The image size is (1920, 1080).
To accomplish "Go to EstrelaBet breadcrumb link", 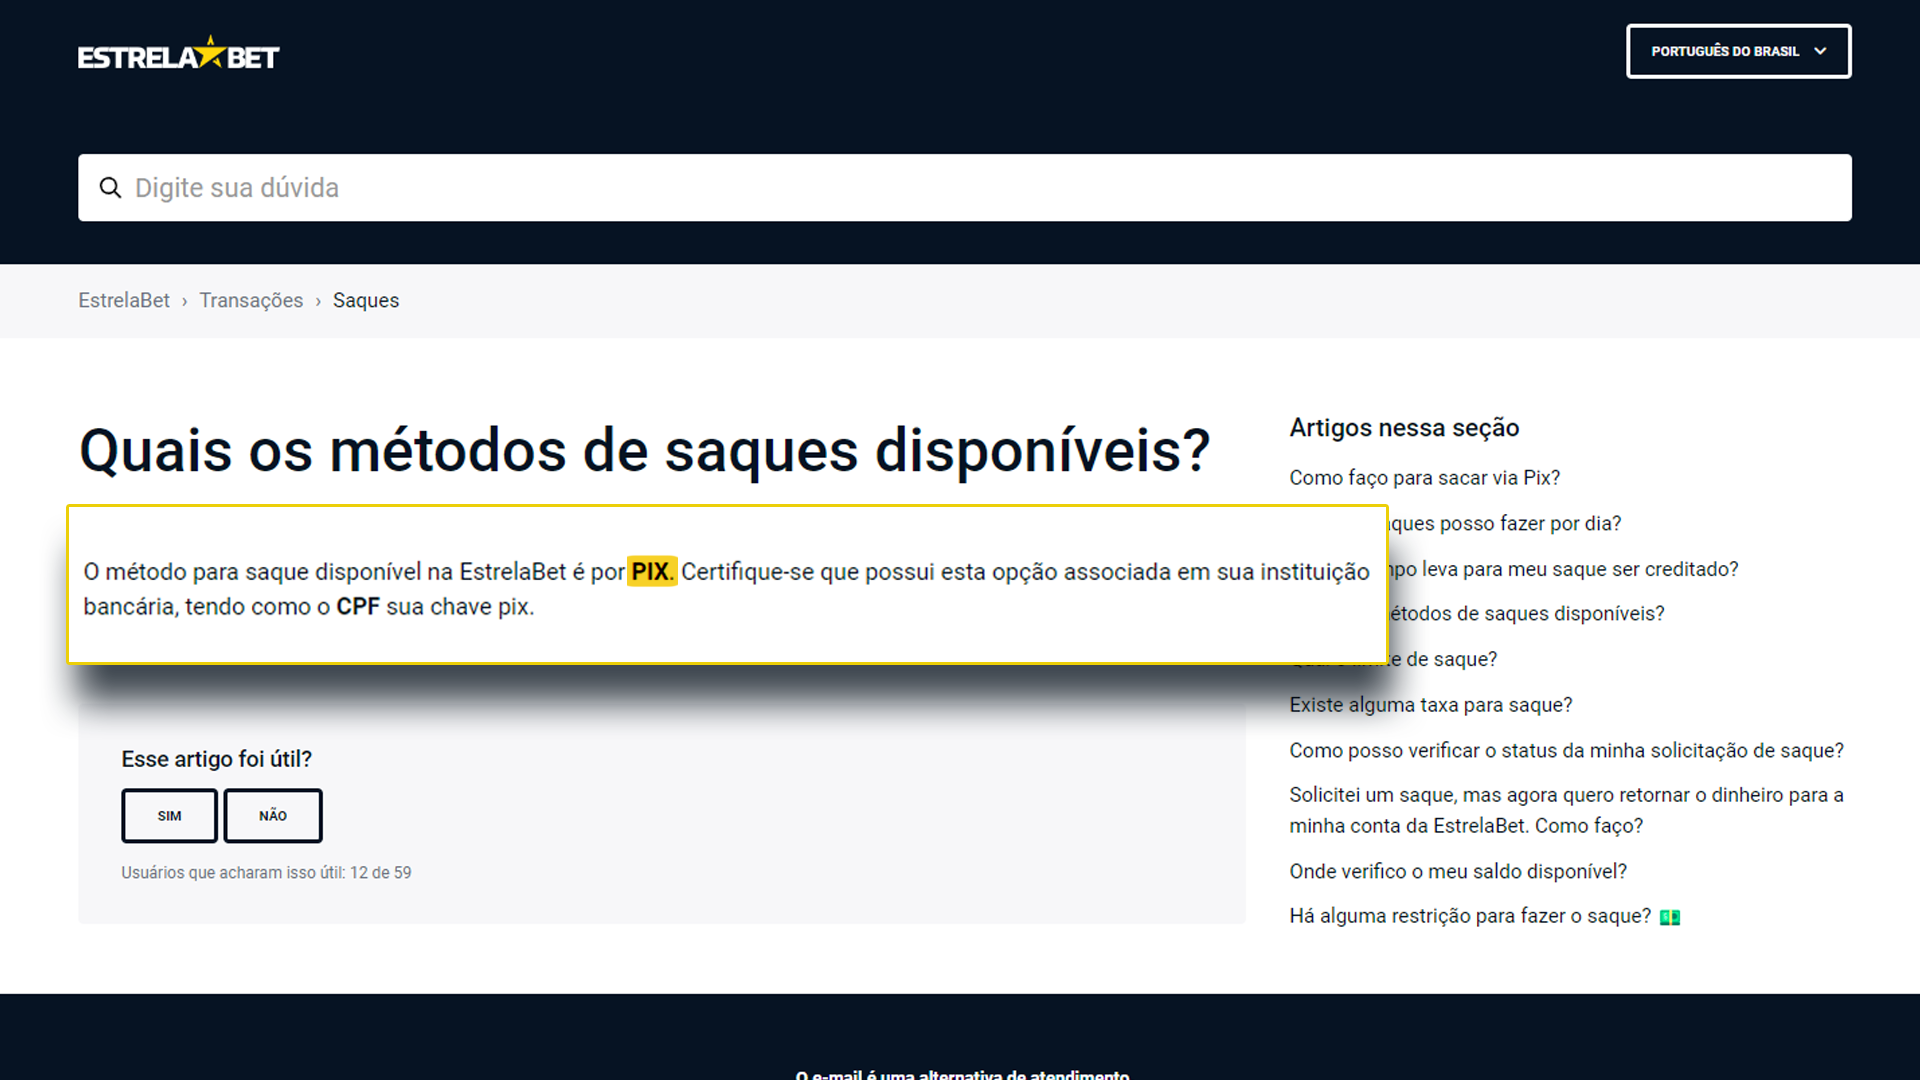I will point(124,300).
